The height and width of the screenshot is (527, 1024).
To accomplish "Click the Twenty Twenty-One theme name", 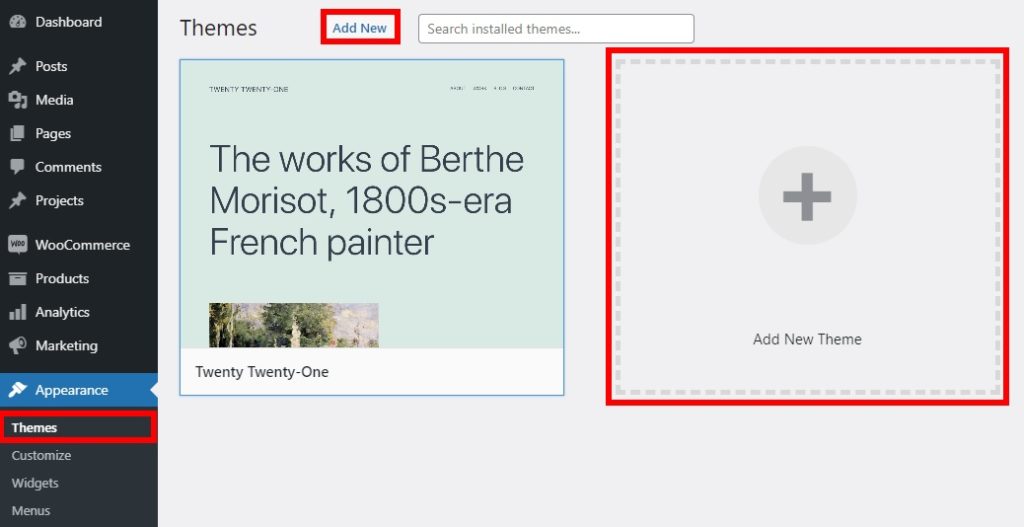I will pyautogui.click(x=262, y=372).
